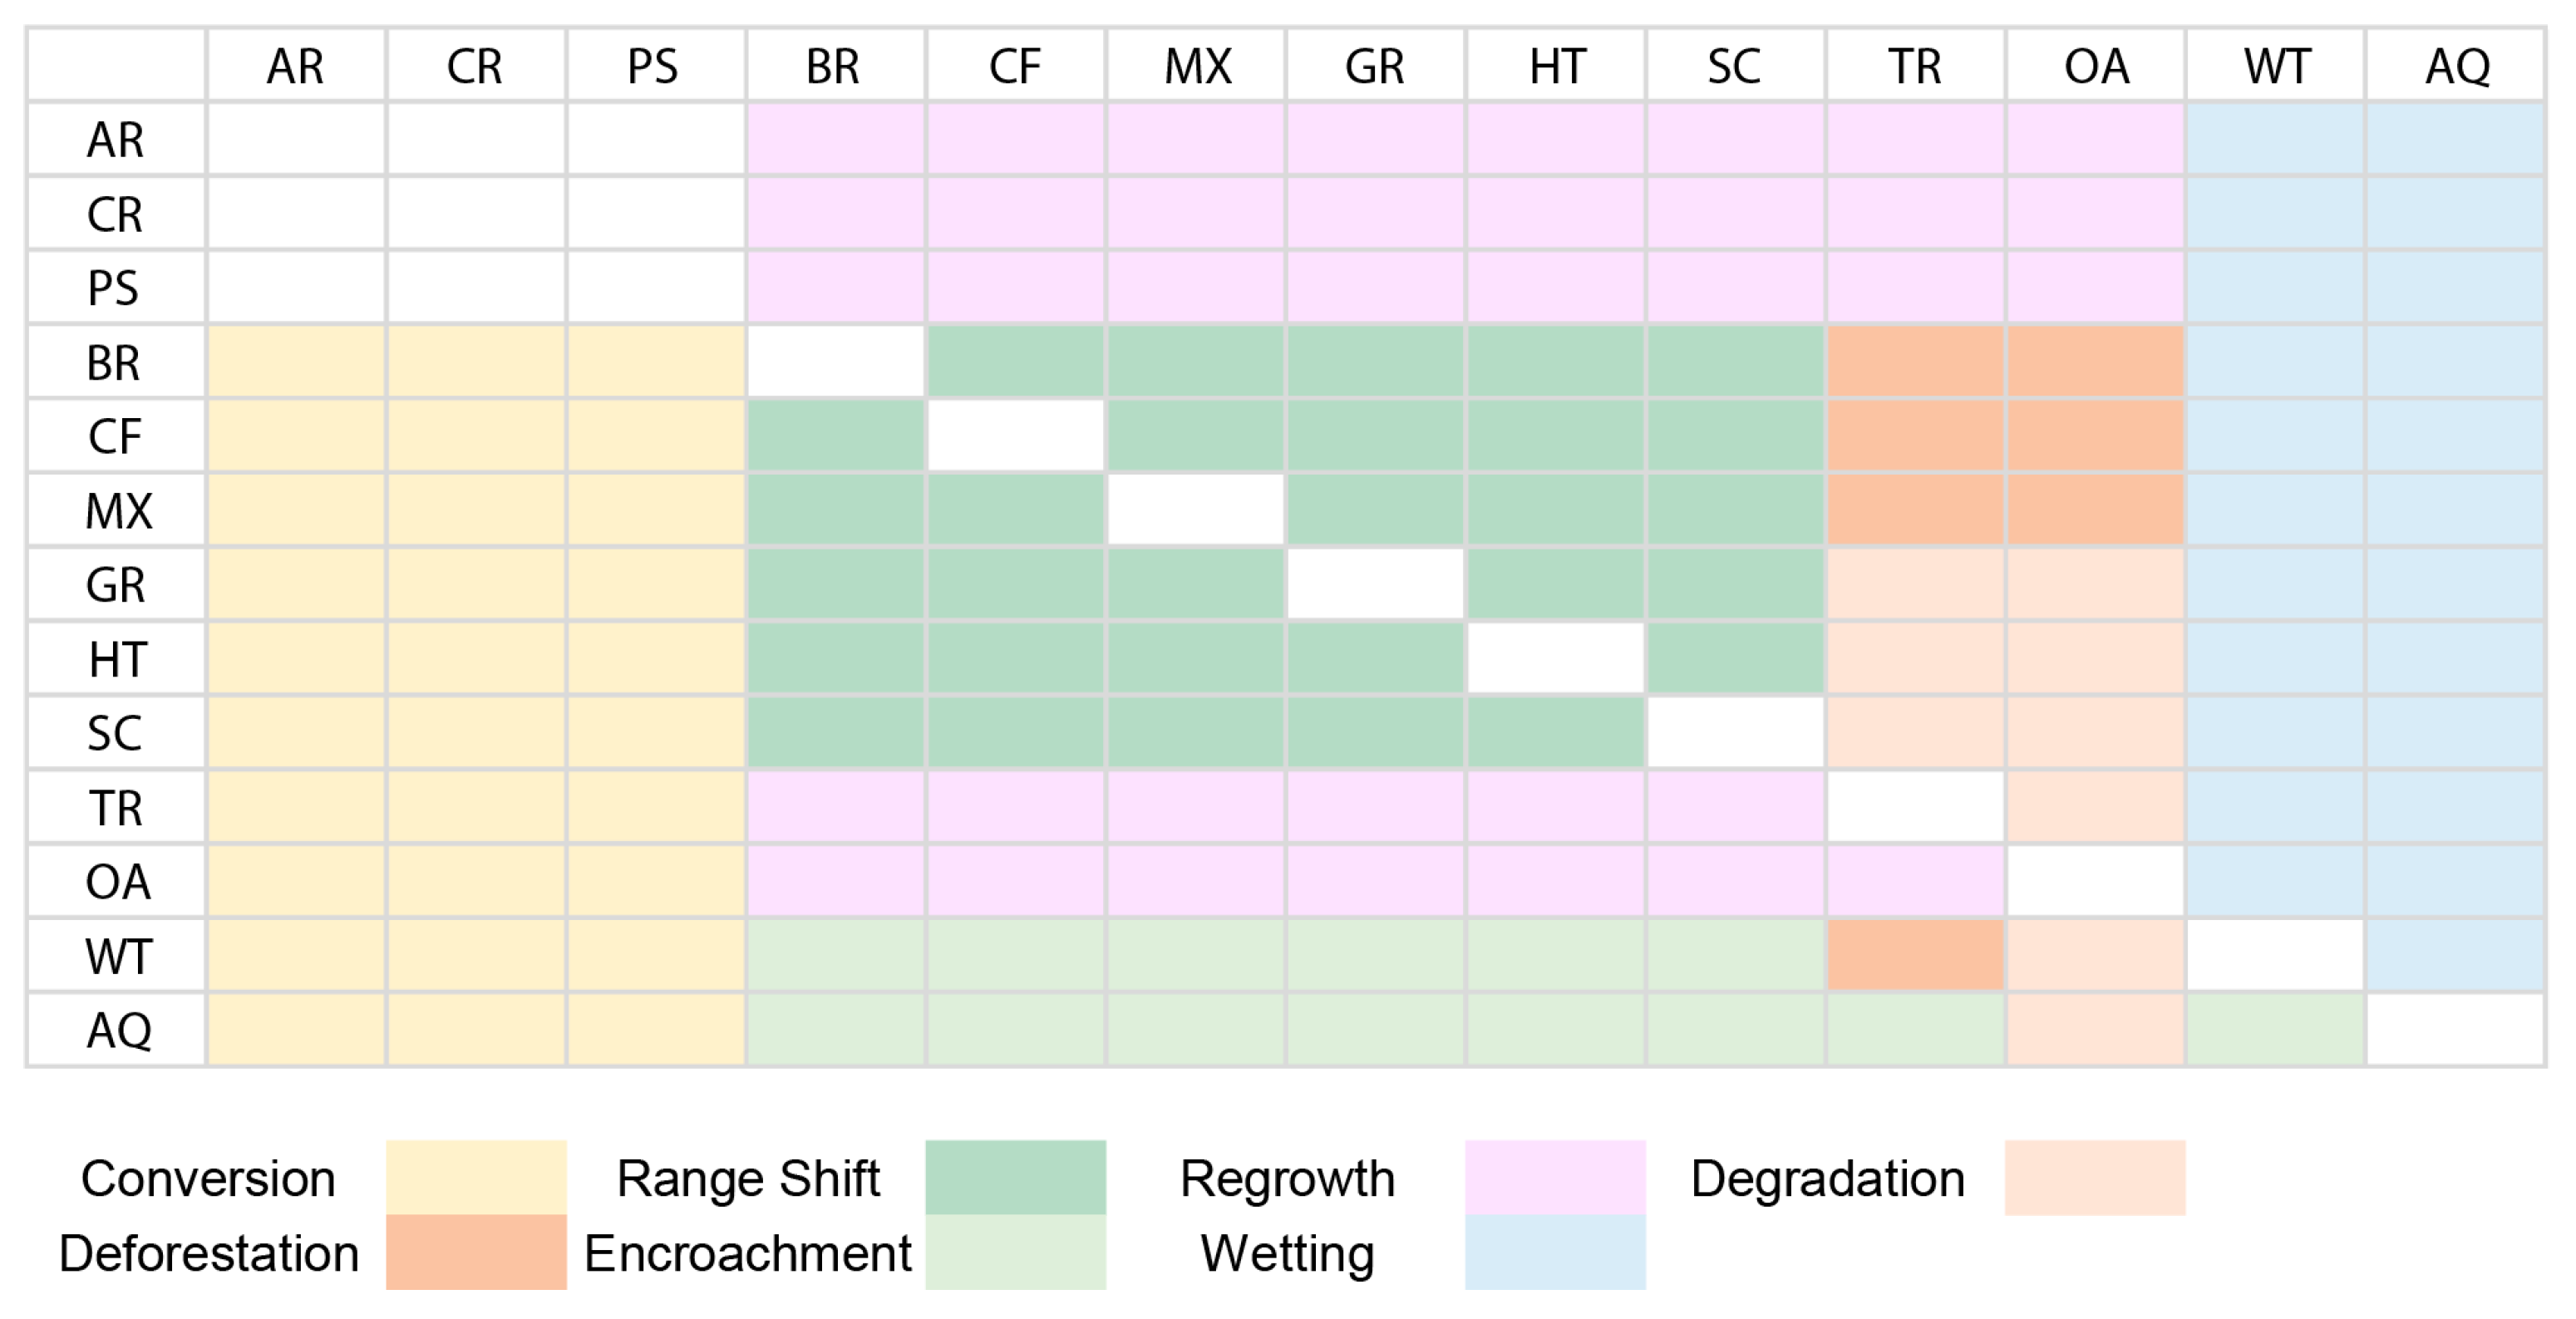The image size is (2576, 1319).
Task: Click the Encroachment legend text label
Action: click(747, 1253)
